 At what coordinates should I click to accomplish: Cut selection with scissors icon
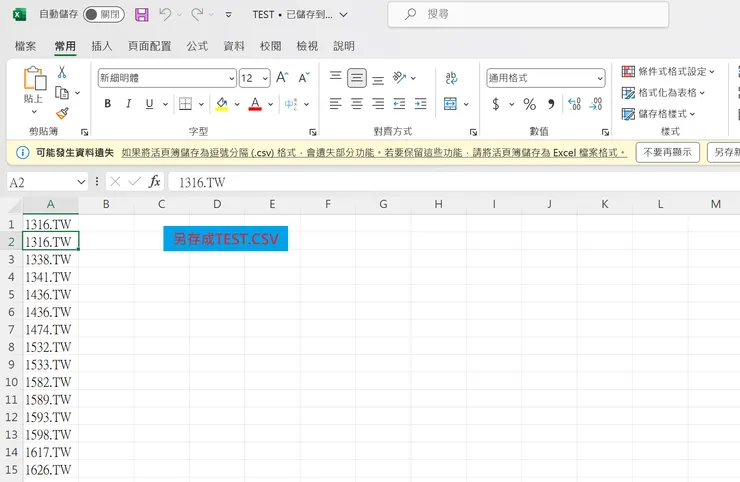click(x=62, y=72)
